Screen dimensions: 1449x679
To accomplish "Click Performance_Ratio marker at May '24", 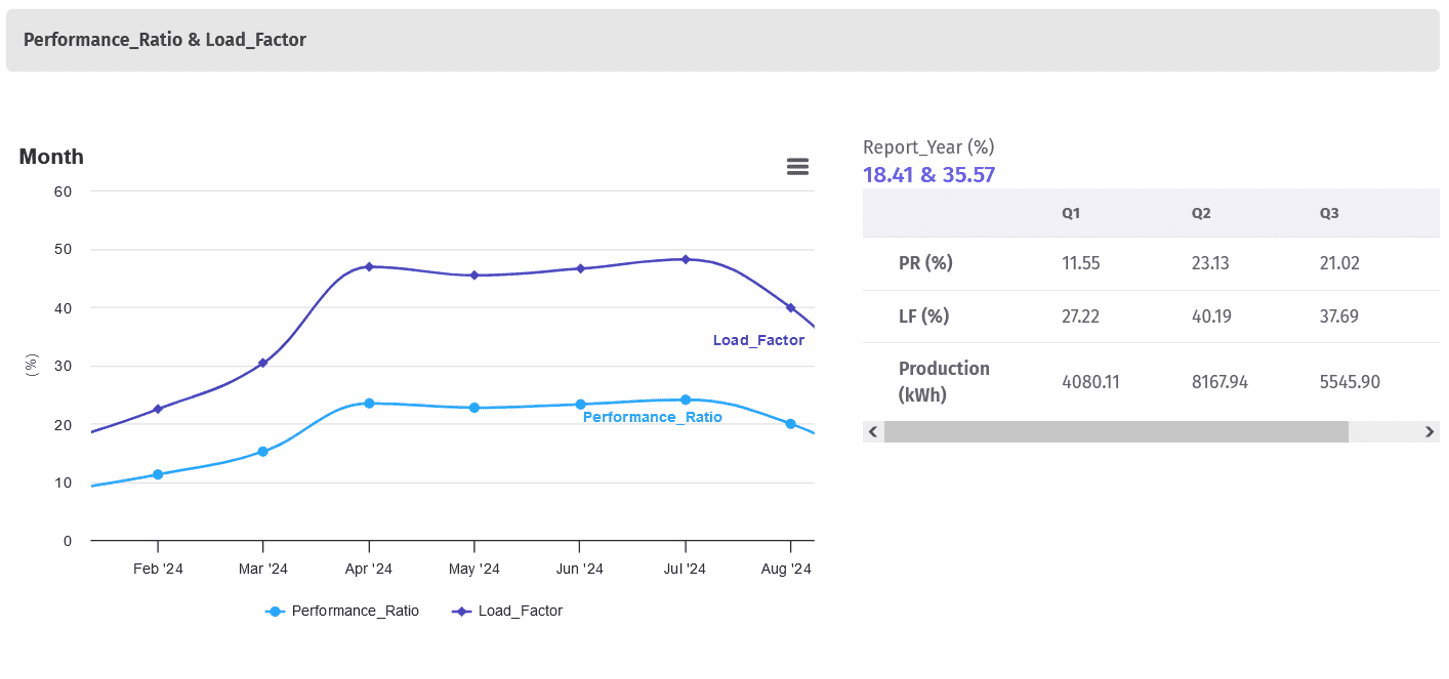I will pyautogui.click(x=474, y=408).
